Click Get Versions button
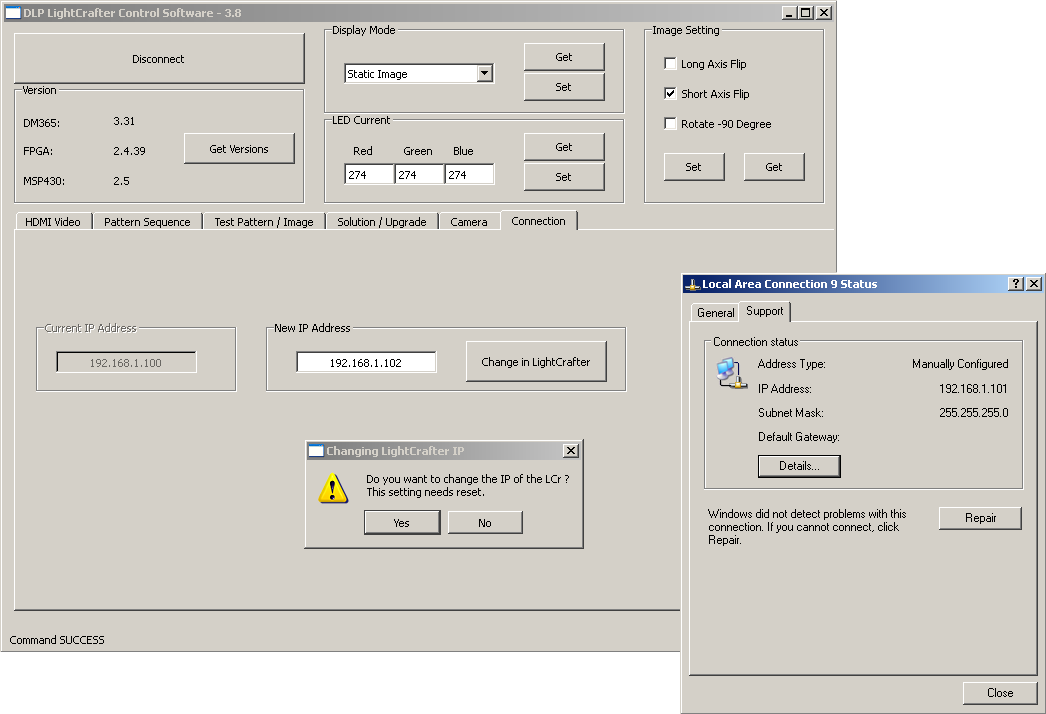 click(239, 149)
